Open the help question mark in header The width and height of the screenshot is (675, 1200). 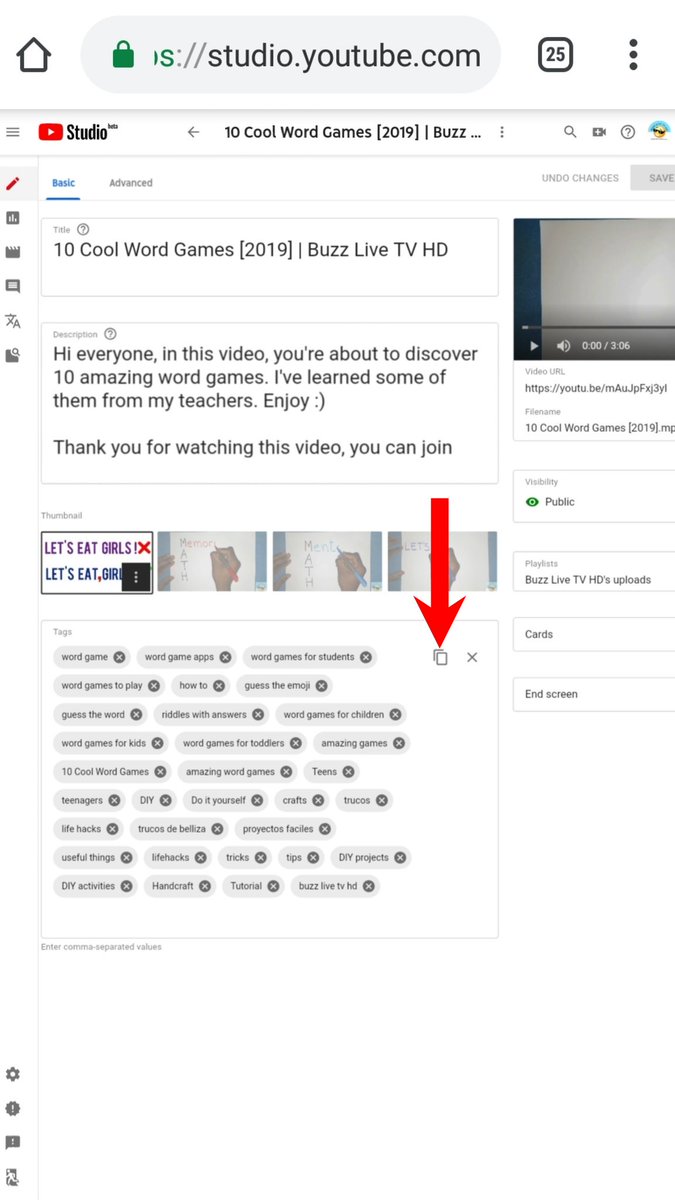[x=628, y=132]
